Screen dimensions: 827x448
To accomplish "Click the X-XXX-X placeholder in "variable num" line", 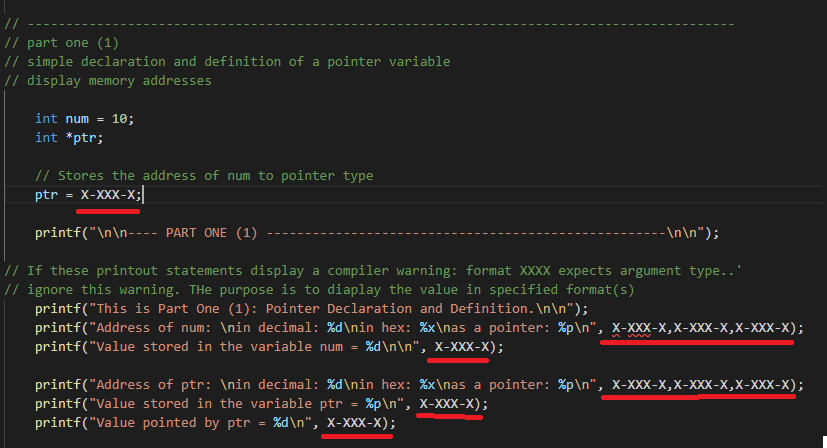I will pos(462,347).
